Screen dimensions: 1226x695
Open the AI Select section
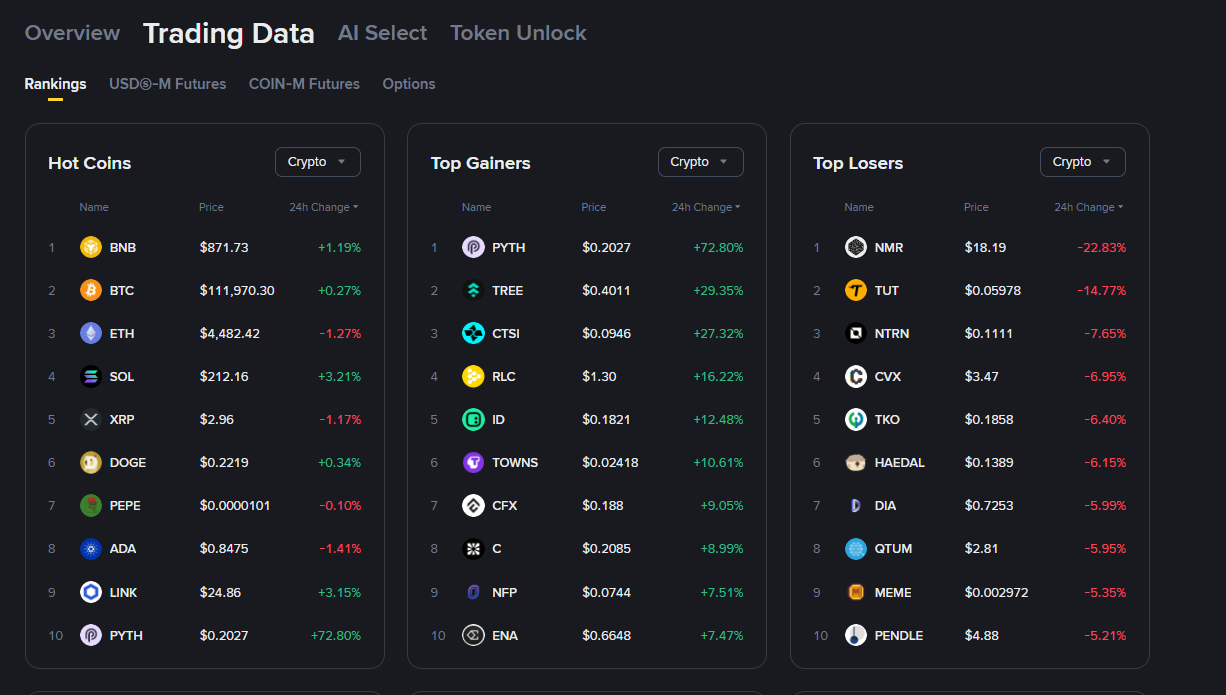click(382, 33)
